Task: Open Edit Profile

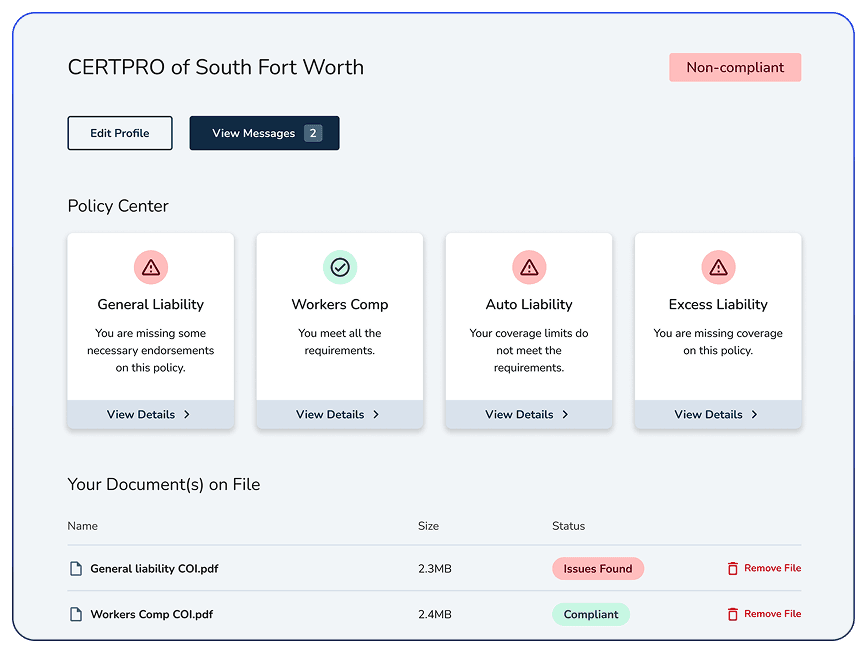Action: click(119, 132)
